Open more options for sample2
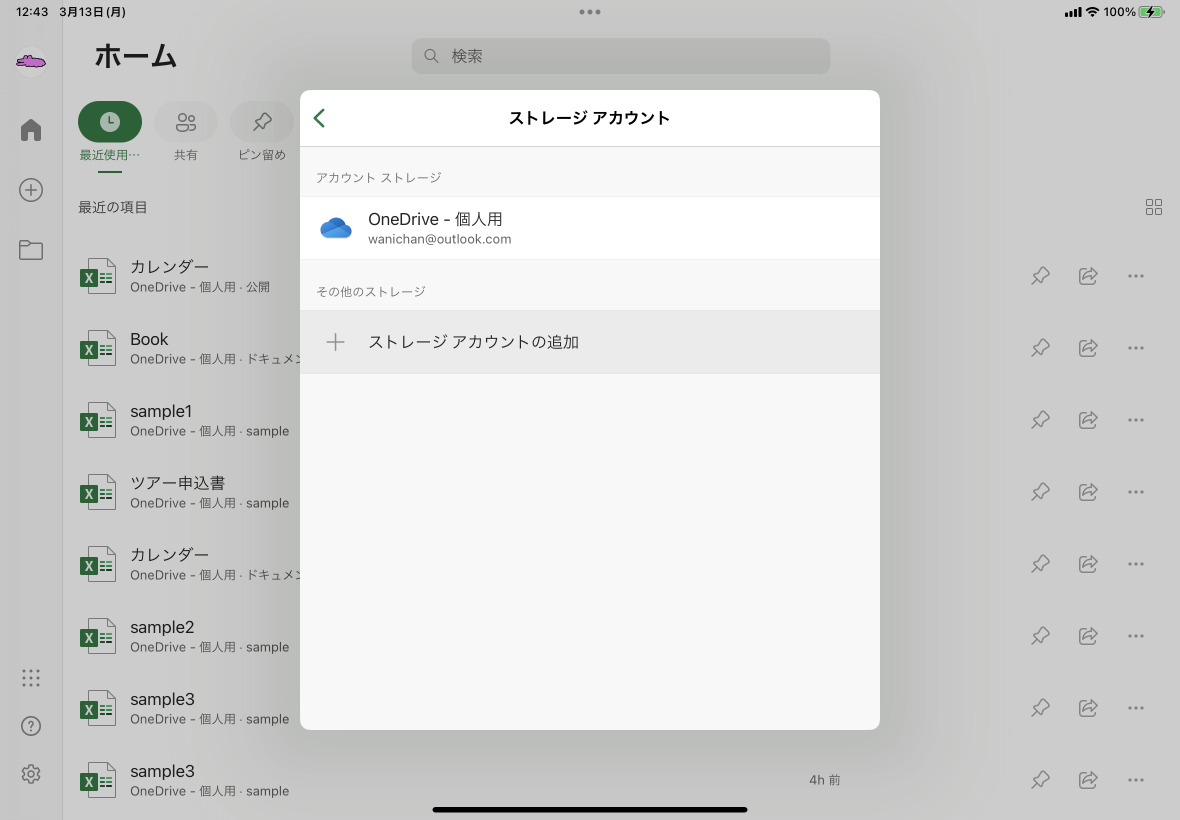The image size is (1180, 820). point(1136,635)
